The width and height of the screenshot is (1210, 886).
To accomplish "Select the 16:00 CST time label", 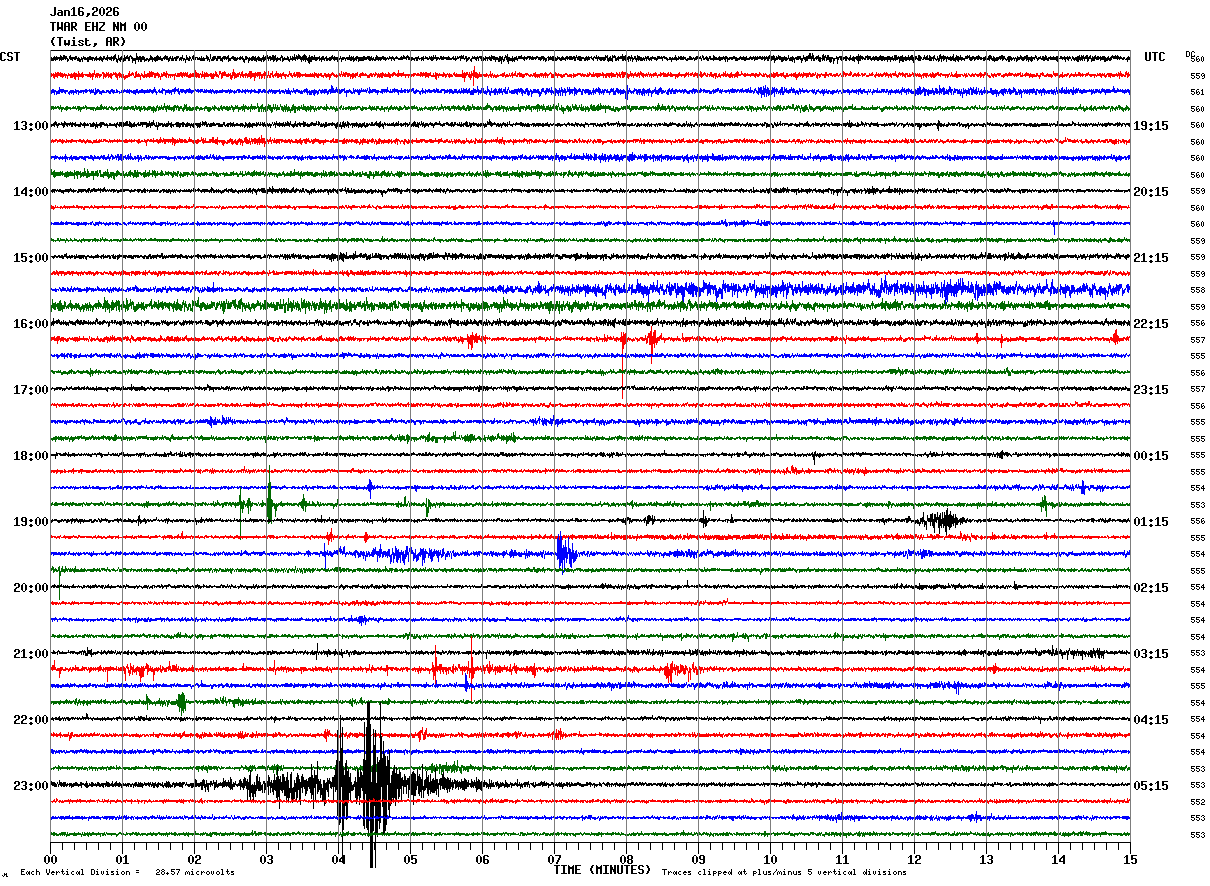I will tap(30, 324).
